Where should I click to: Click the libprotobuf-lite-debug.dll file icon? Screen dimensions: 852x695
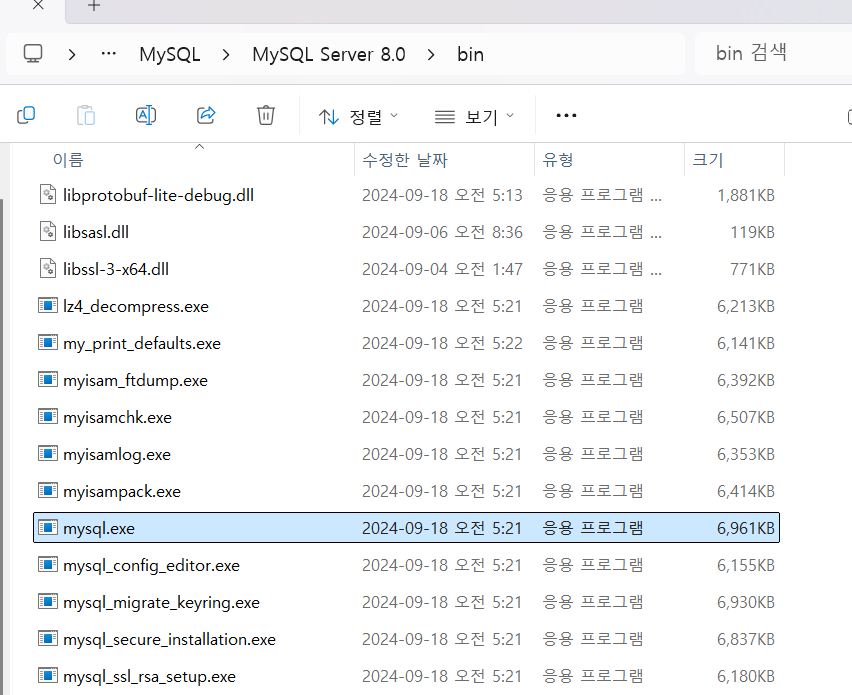48,195
